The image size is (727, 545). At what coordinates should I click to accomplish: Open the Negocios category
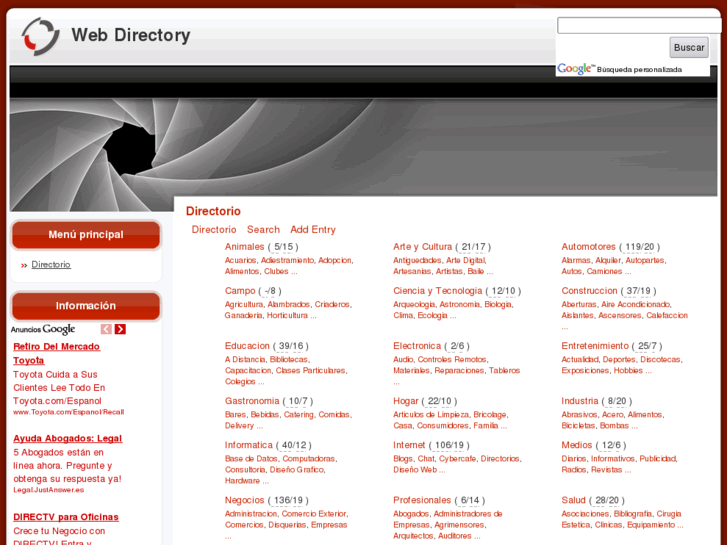click(244, 500)
